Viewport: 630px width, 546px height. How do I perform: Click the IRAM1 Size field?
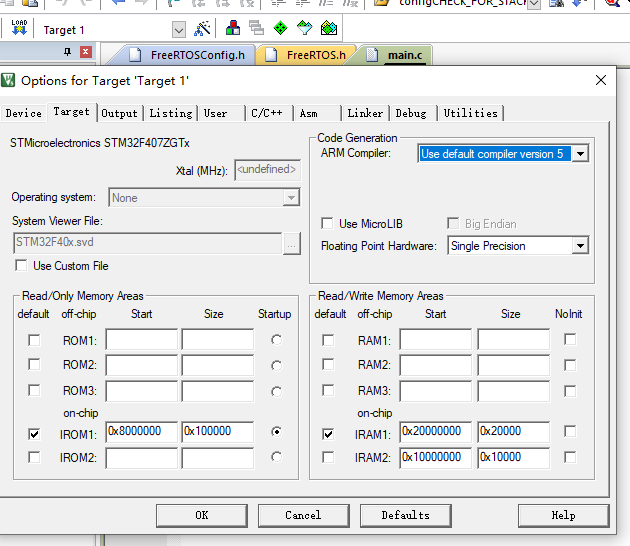(x=513, y=432)
